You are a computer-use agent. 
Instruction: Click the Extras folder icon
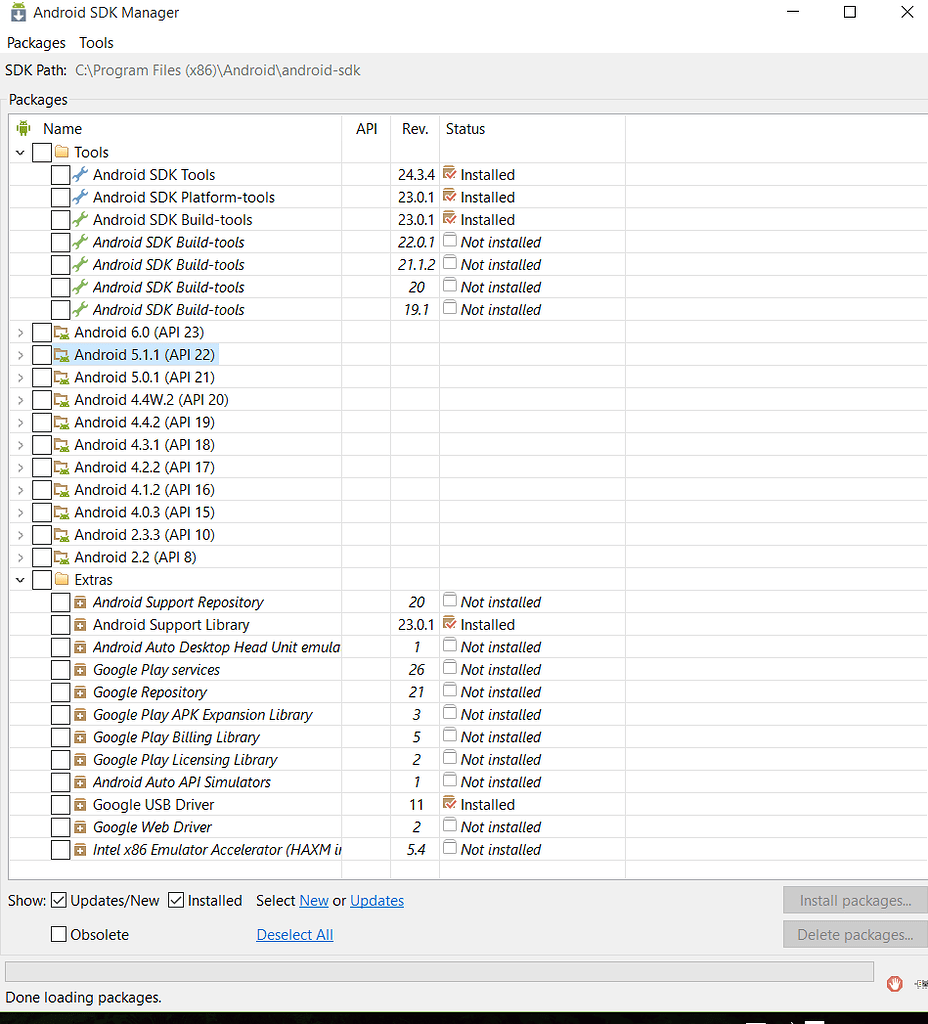(60, 579)
